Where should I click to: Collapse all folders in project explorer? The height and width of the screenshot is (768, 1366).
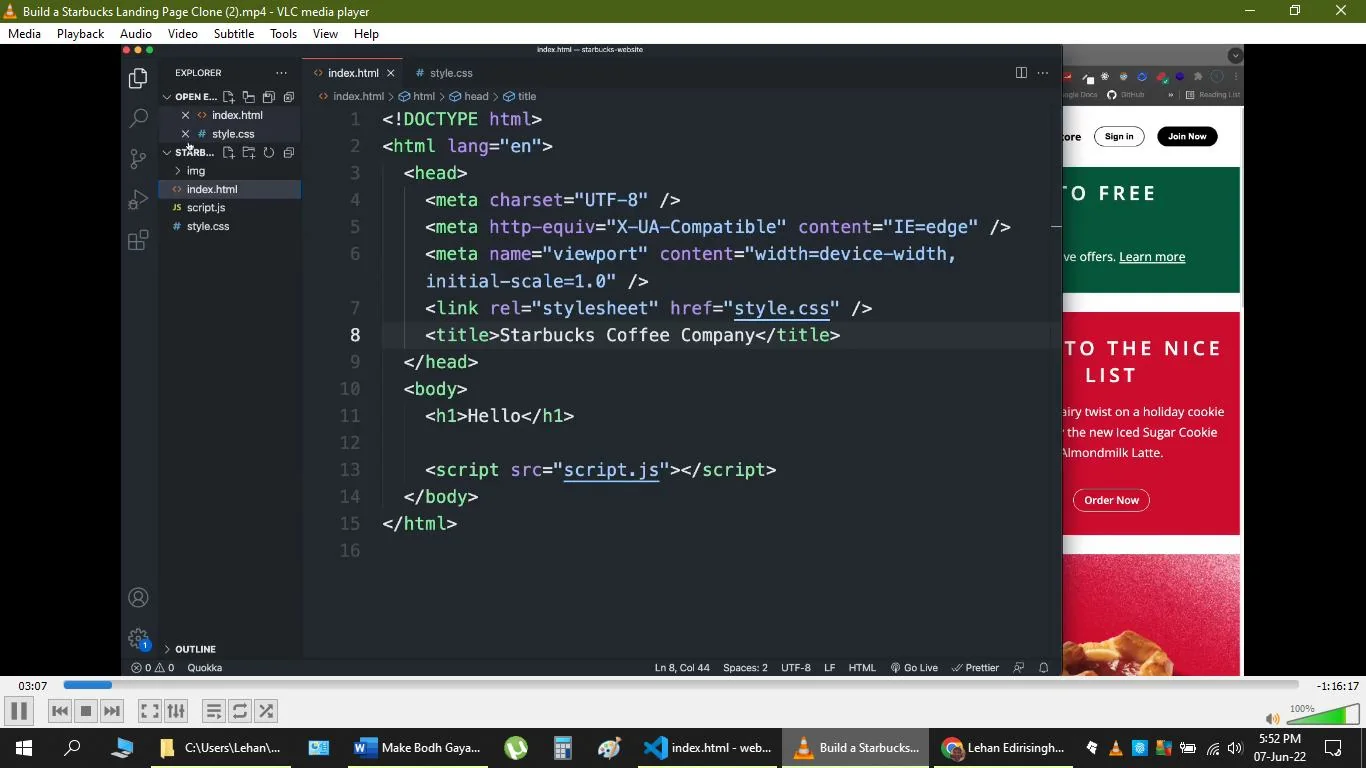click(x=288, y=153)
